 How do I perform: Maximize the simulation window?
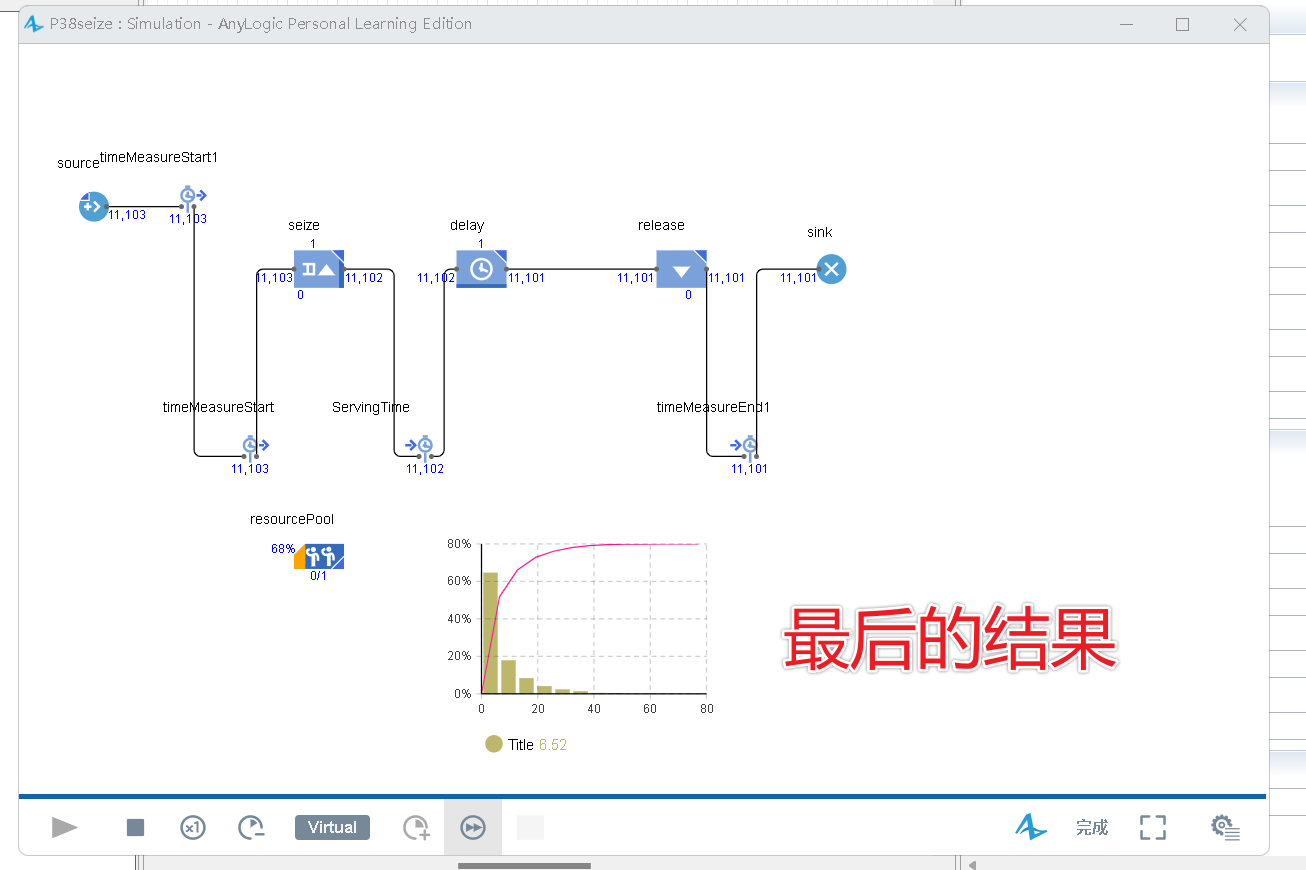click(x=1183, y=24)
